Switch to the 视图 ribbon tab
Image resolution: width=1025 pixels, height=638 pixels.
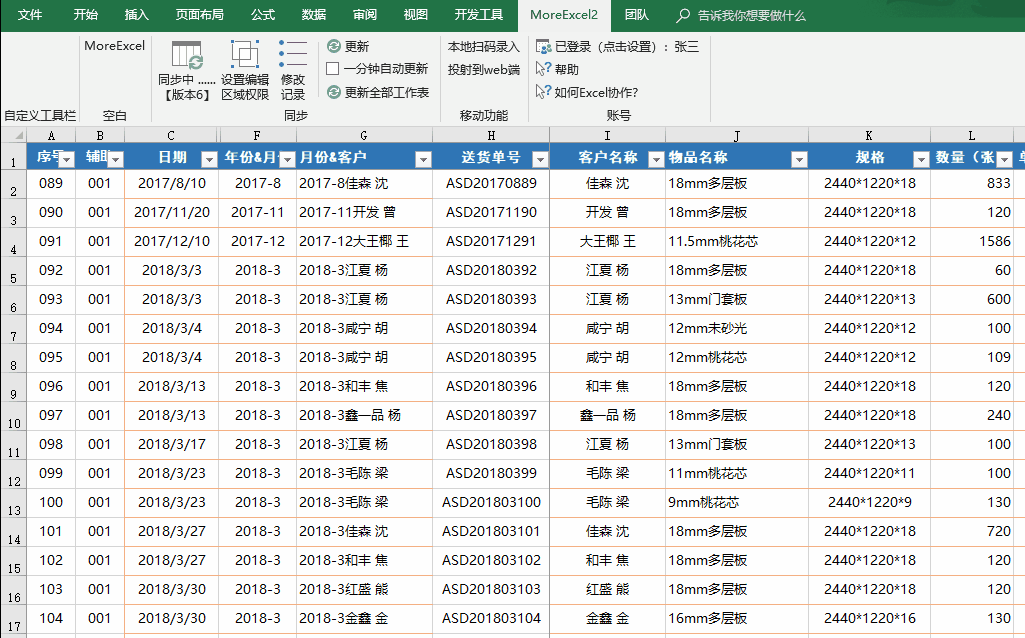[x=416, y=15]
